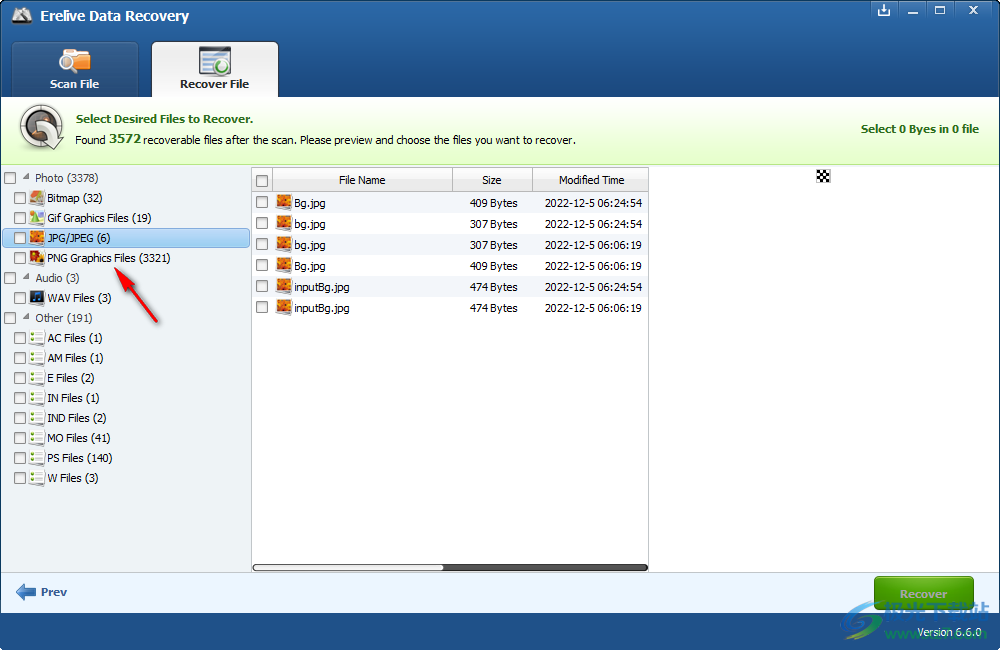Click the E Files list icon
The height and width of the screenshot is (650, 1000).
(x=37, y=378)
